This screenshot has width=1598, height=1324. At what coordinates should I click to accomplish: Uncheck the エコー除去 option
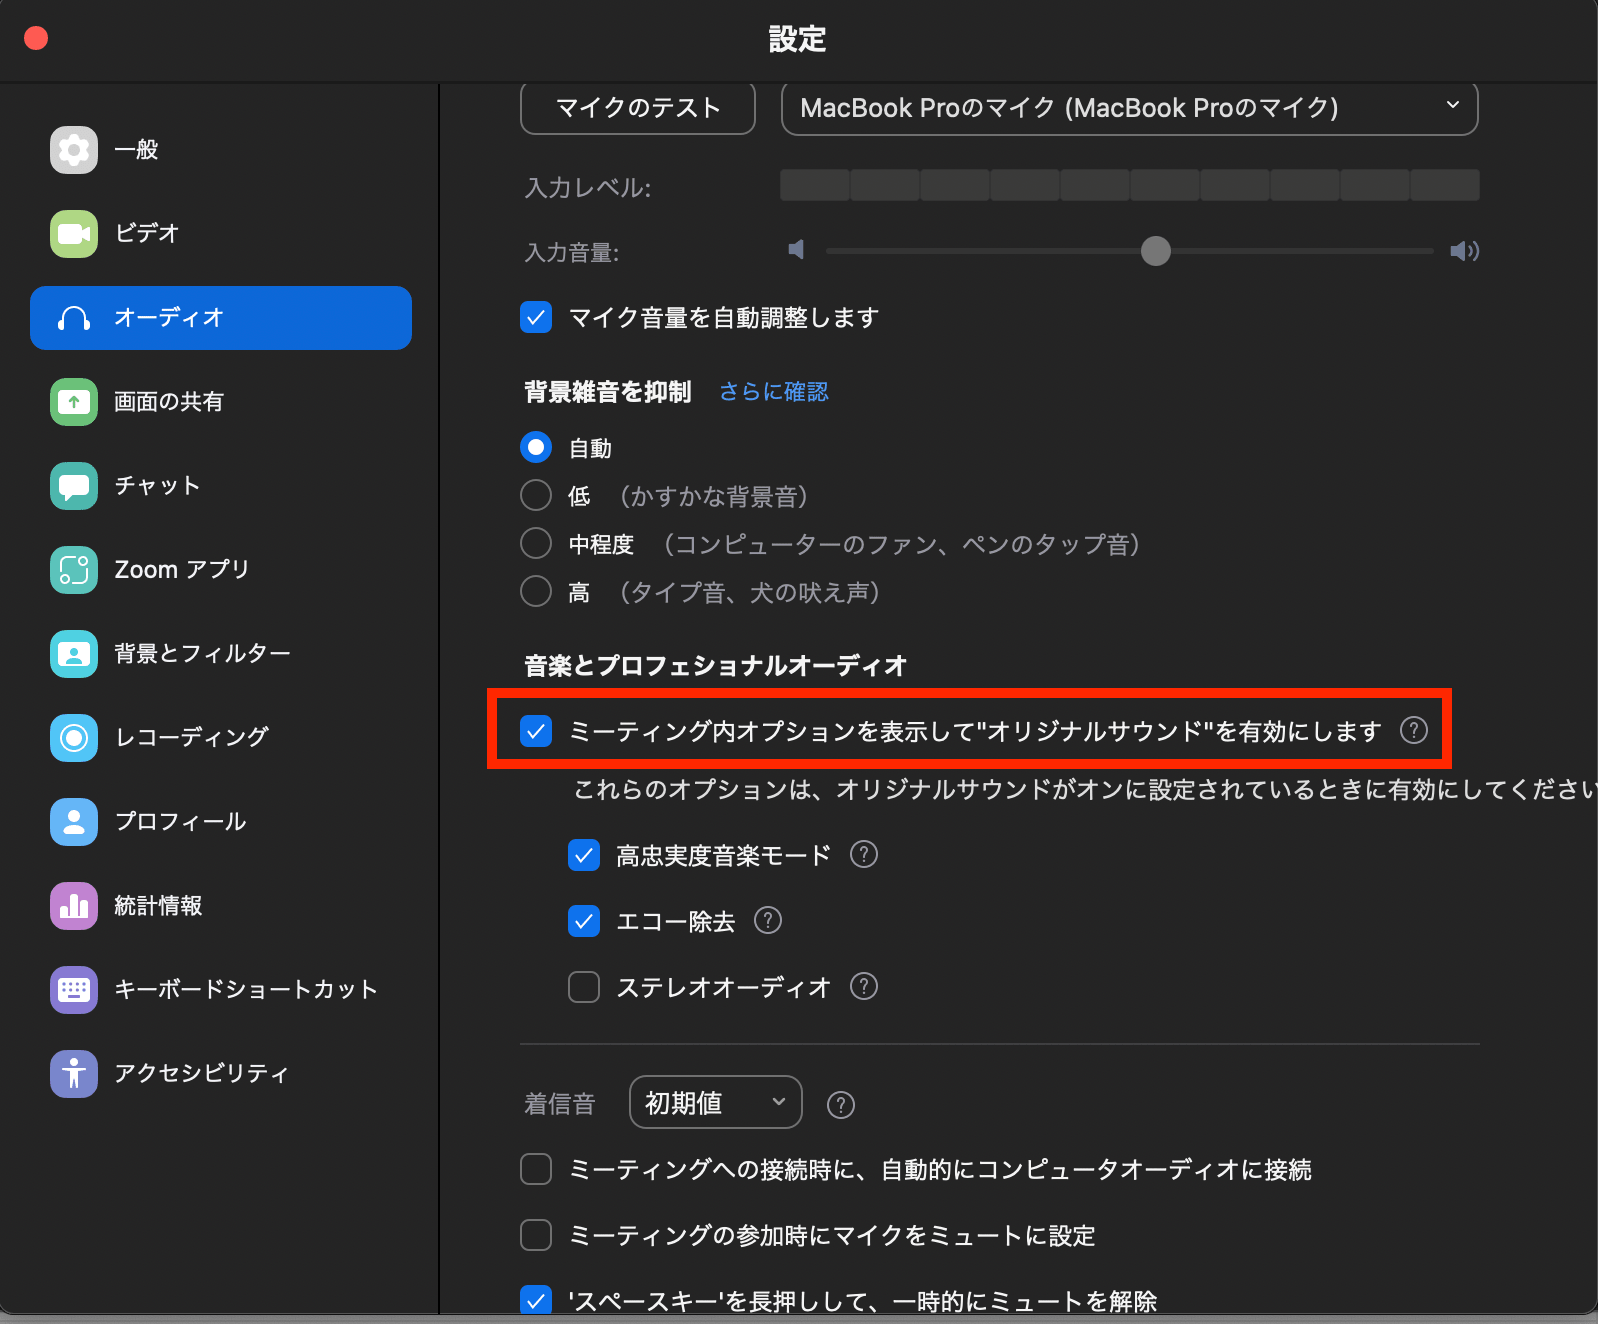[x=584, y=921]
